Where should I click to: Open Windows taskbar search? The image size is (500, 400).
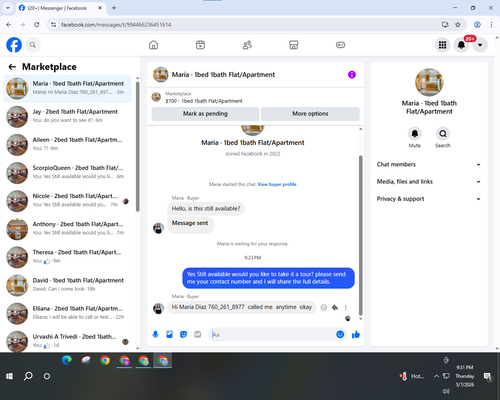(x=28, y=376)
